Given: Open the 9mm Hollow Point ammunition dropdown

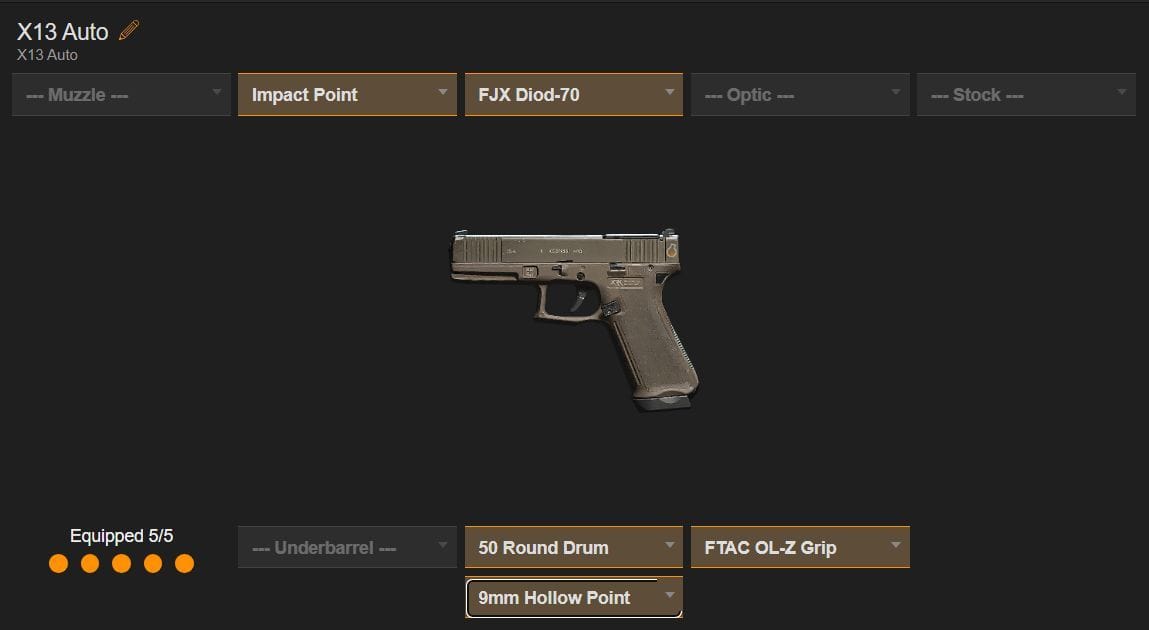Looking at the screenshot, I should click(x=574, y=597).
